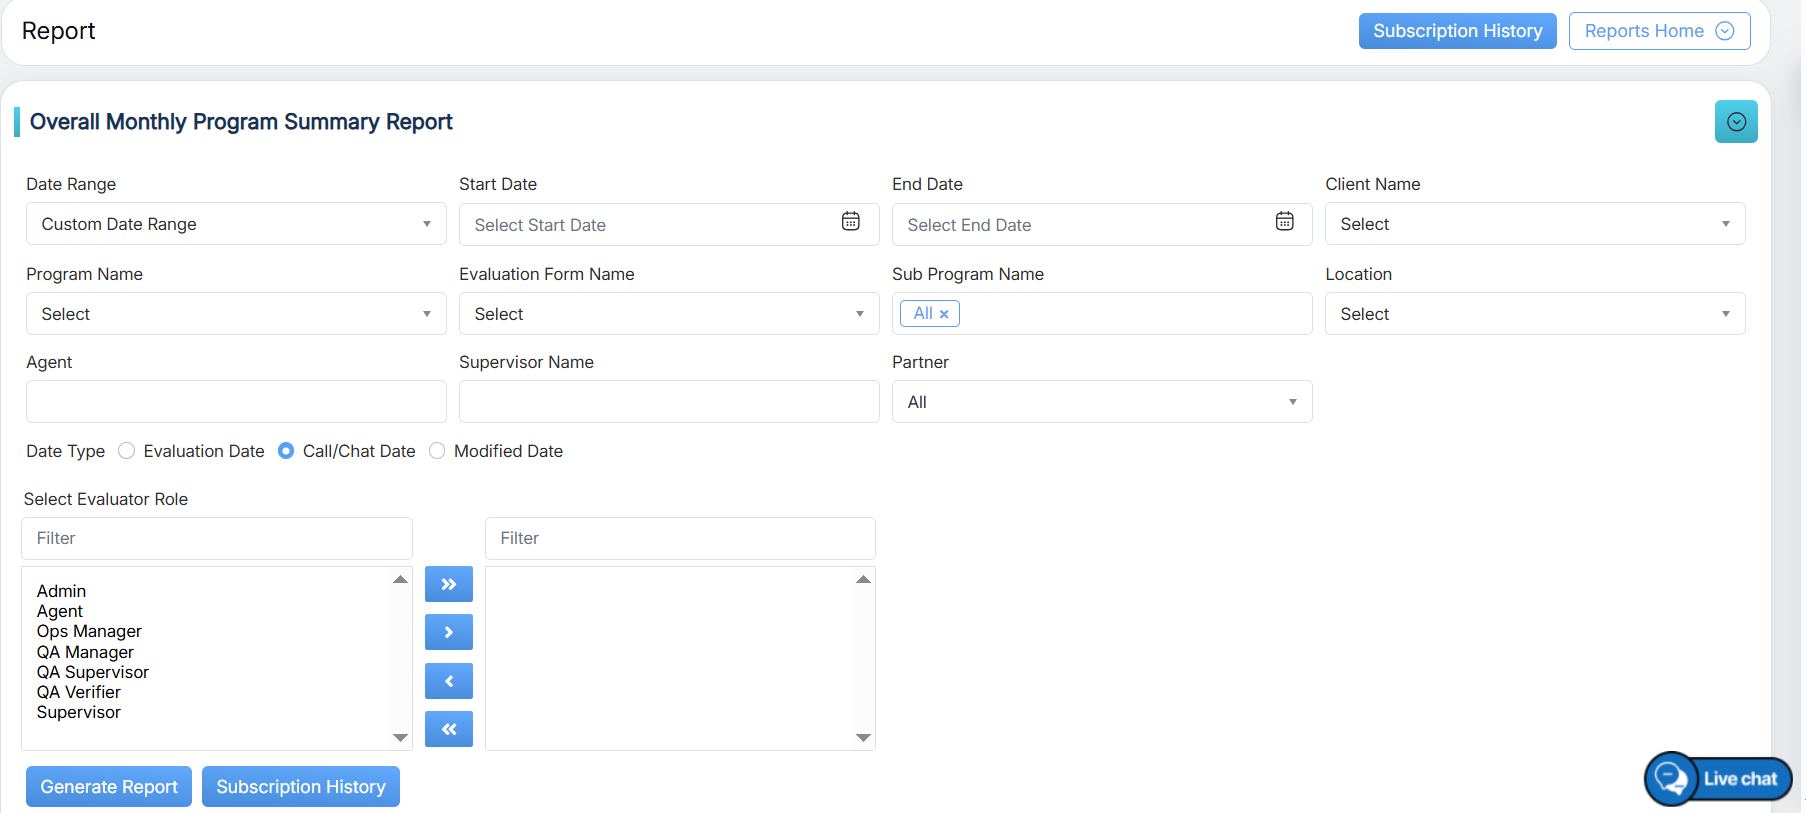Select QA Manager in the evaluator role list
The image size is (1806, 813).
85,652
